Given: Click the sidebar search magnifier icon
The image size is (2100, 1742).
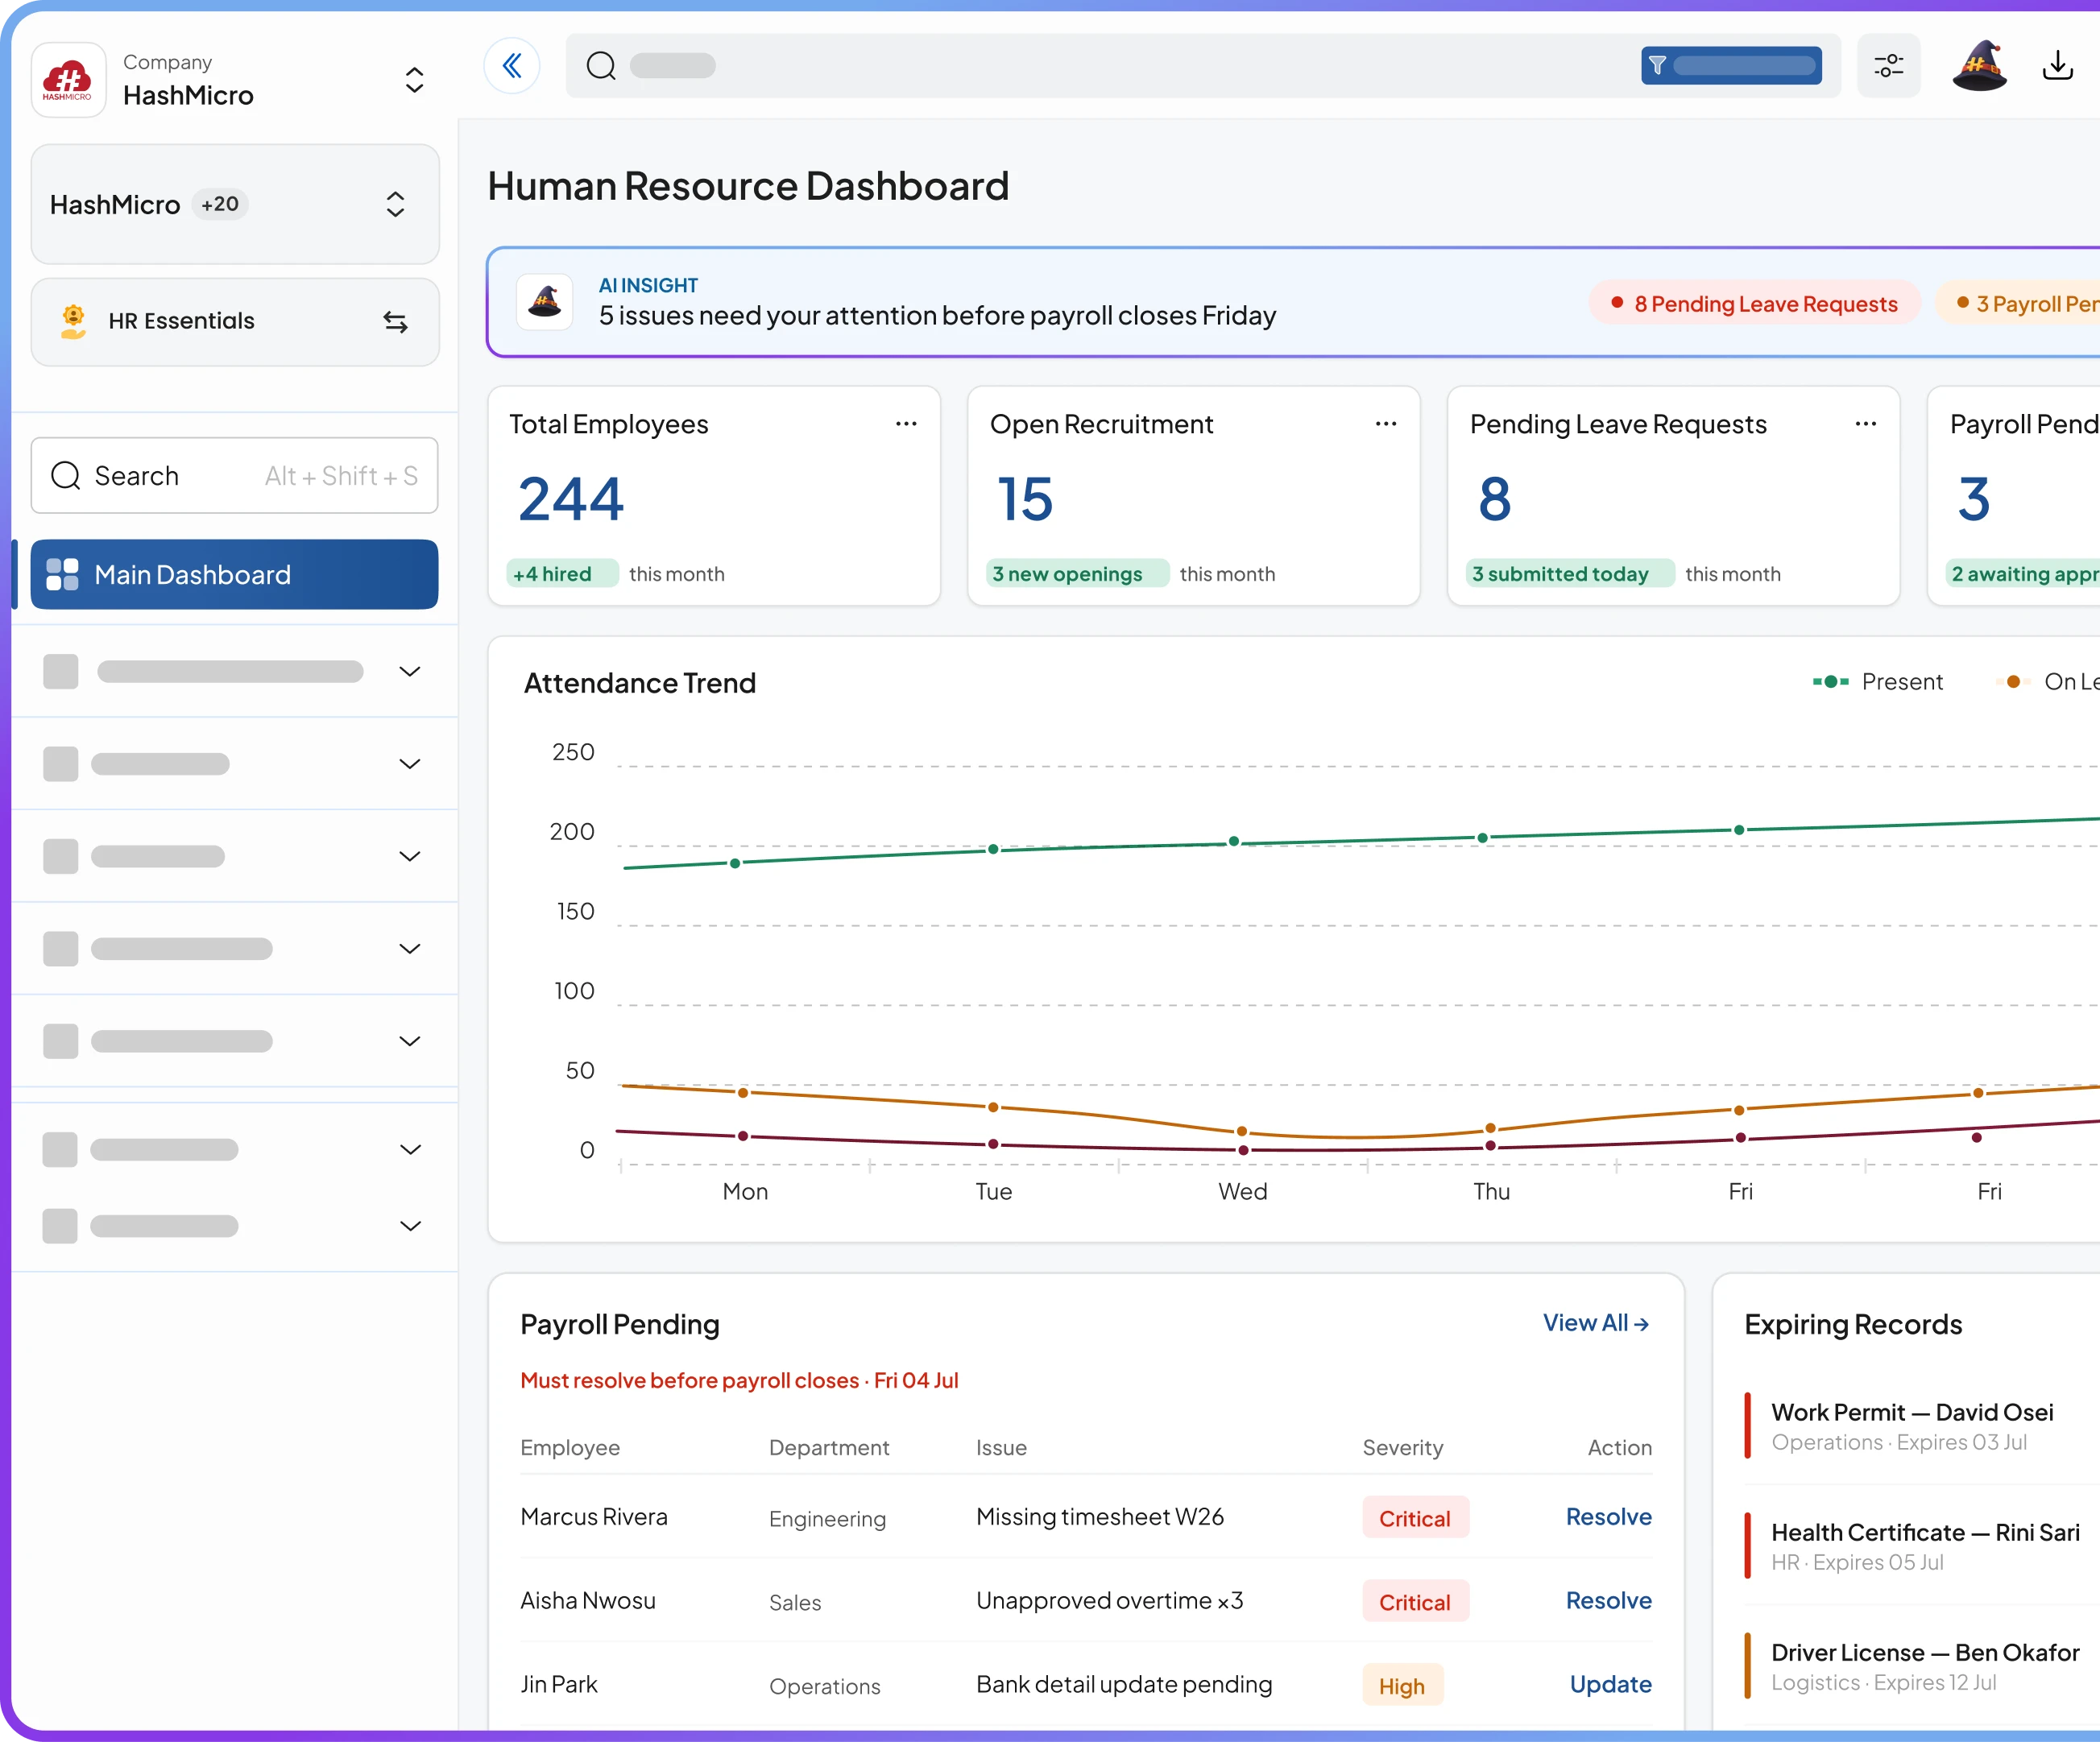Looking at the screenshot, I should tap(66, 475).
